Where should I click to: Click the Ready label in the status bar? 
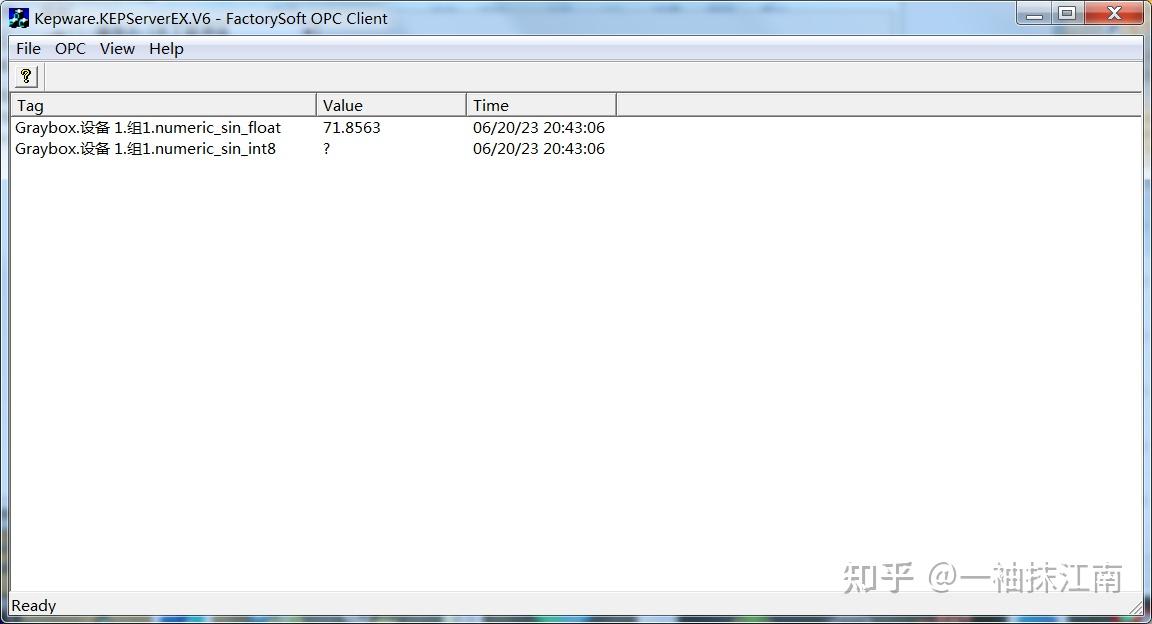coord(33,605)
